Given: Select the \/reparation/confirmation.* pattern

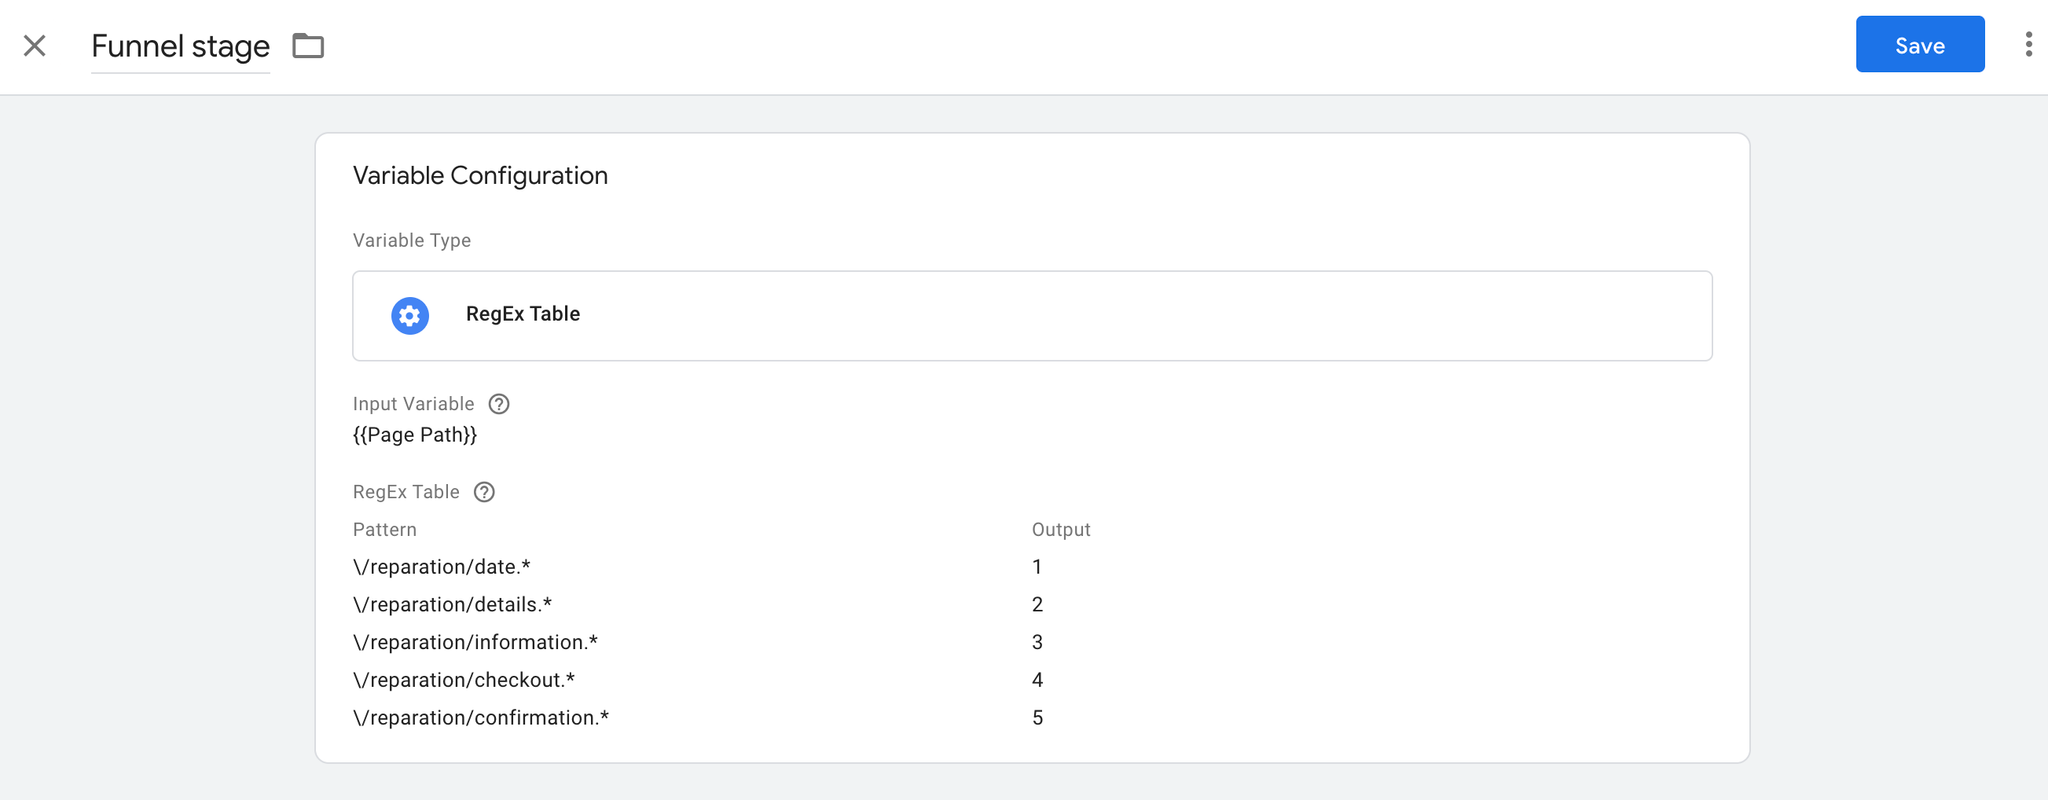Looking at the screenshot, I should pos(481,718).
